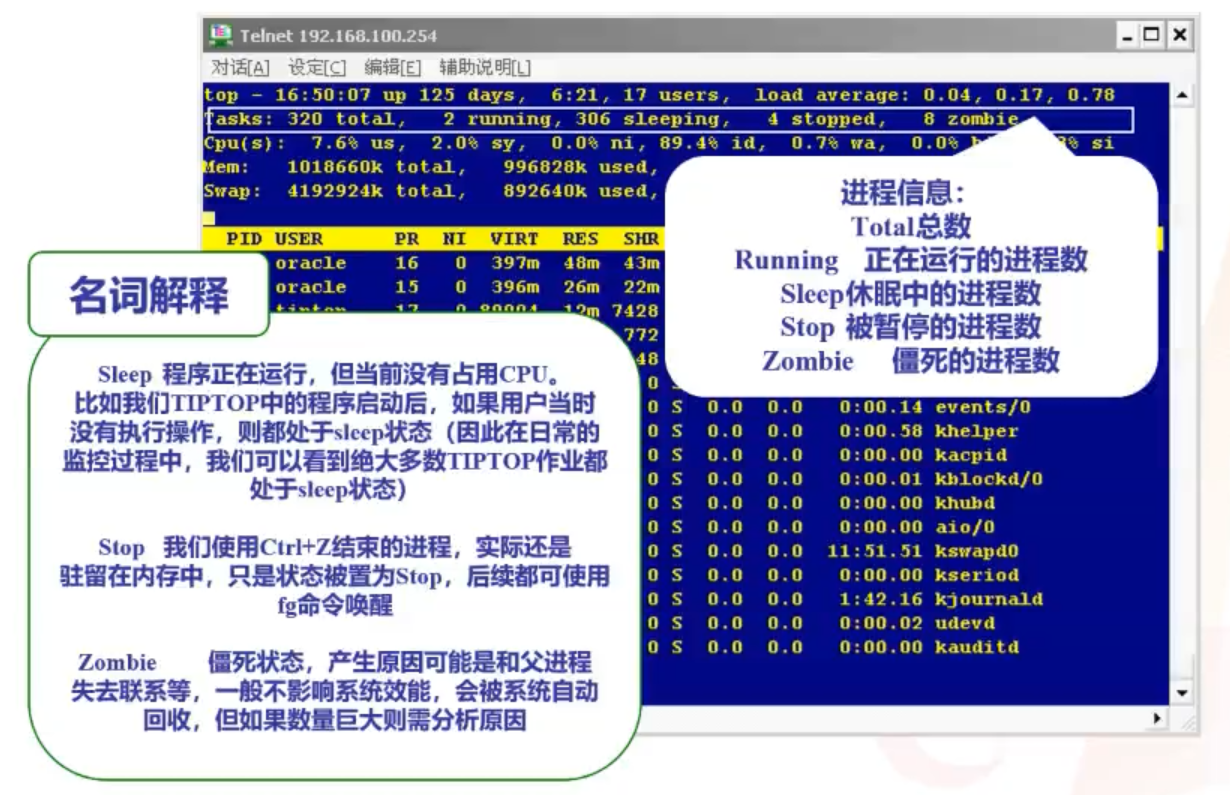Select the khubd process name
The width and height of the screenshot is (1230, 795).
click(x=965, y=504)
